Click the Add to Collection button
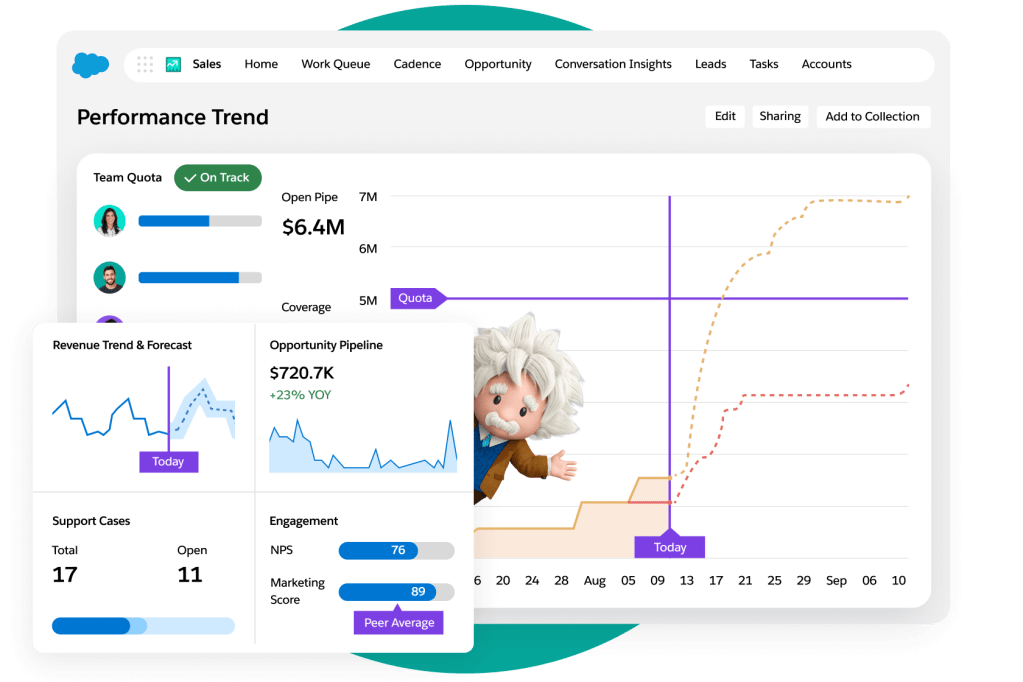The image size is (1023, 682). click(873, 116)
